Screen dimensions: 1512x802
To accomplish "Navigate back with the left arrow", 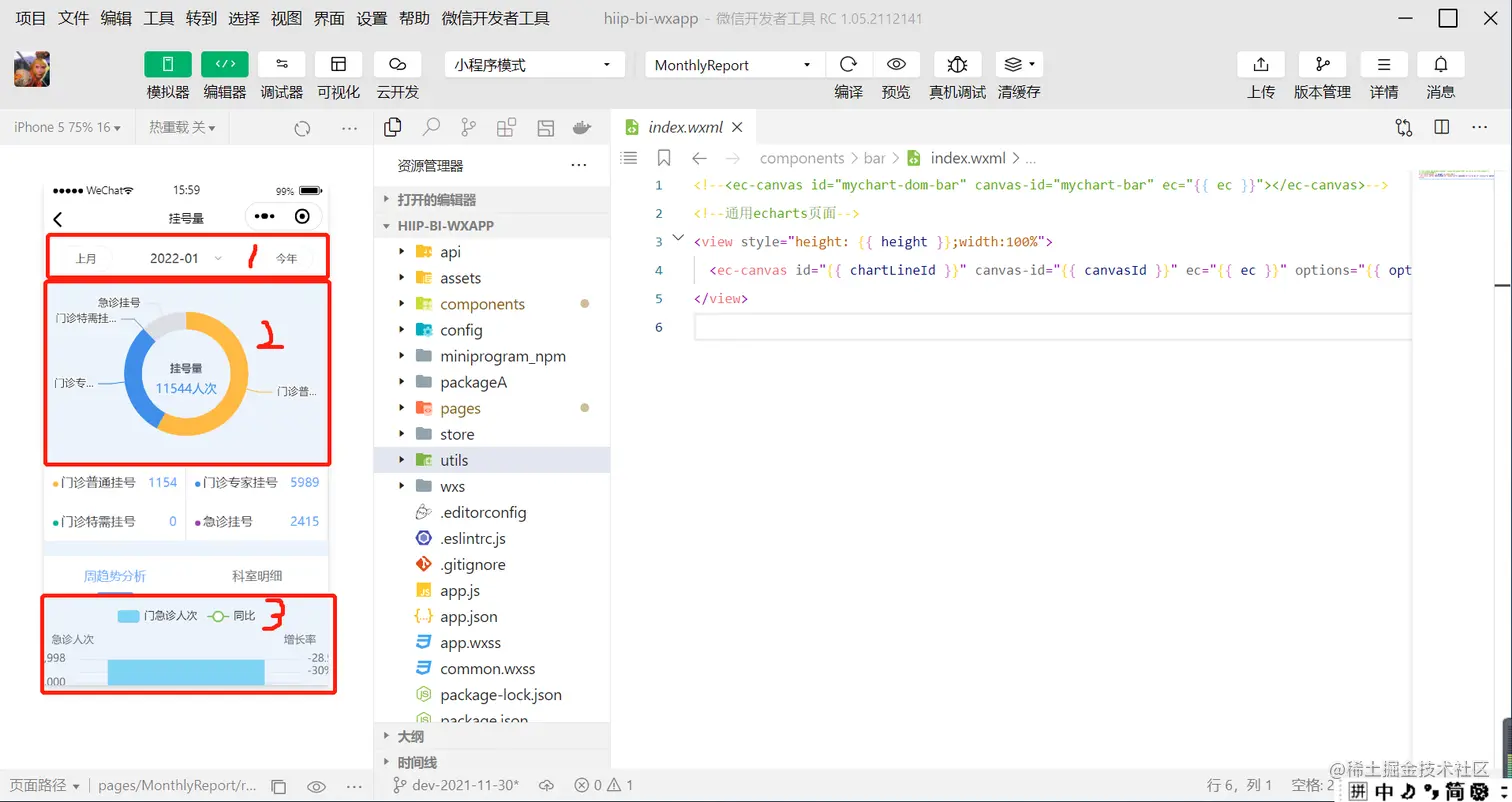I will point(699,158).
